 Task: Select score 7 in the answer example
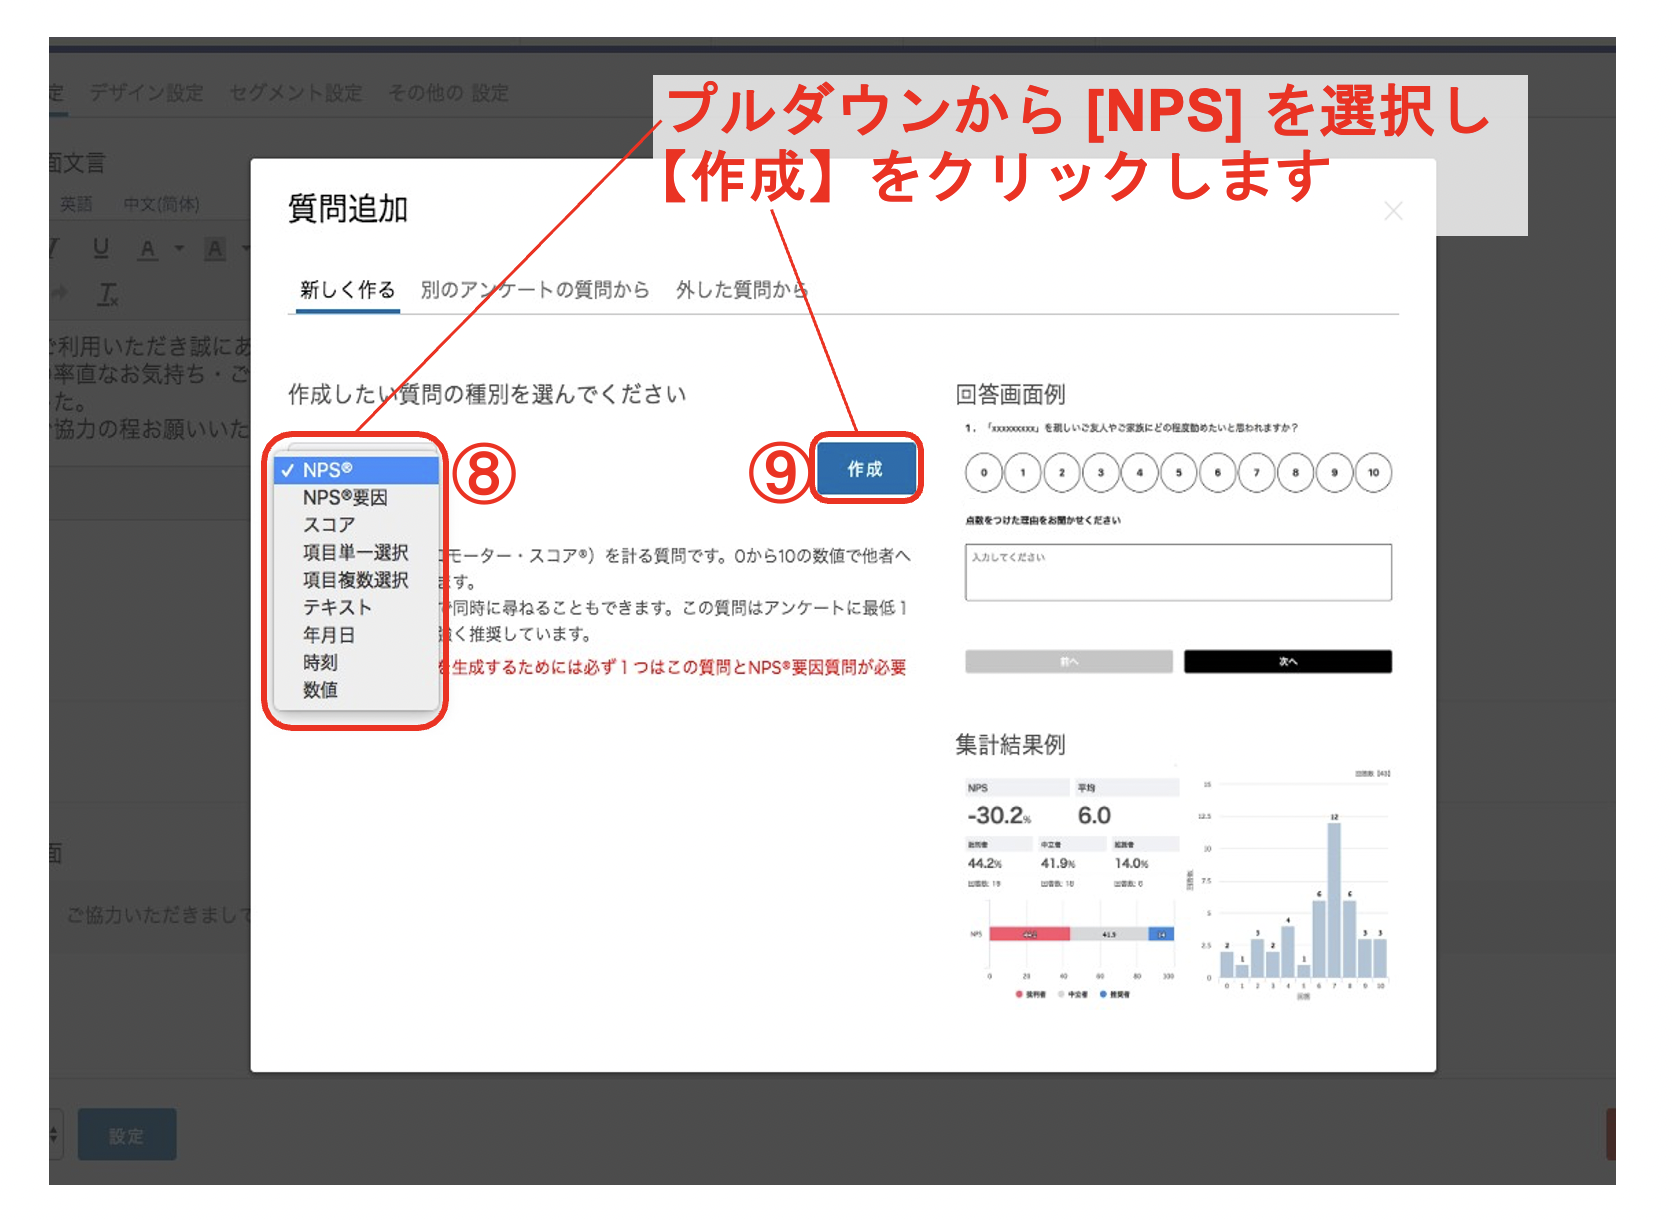[x=1257, y=473]
